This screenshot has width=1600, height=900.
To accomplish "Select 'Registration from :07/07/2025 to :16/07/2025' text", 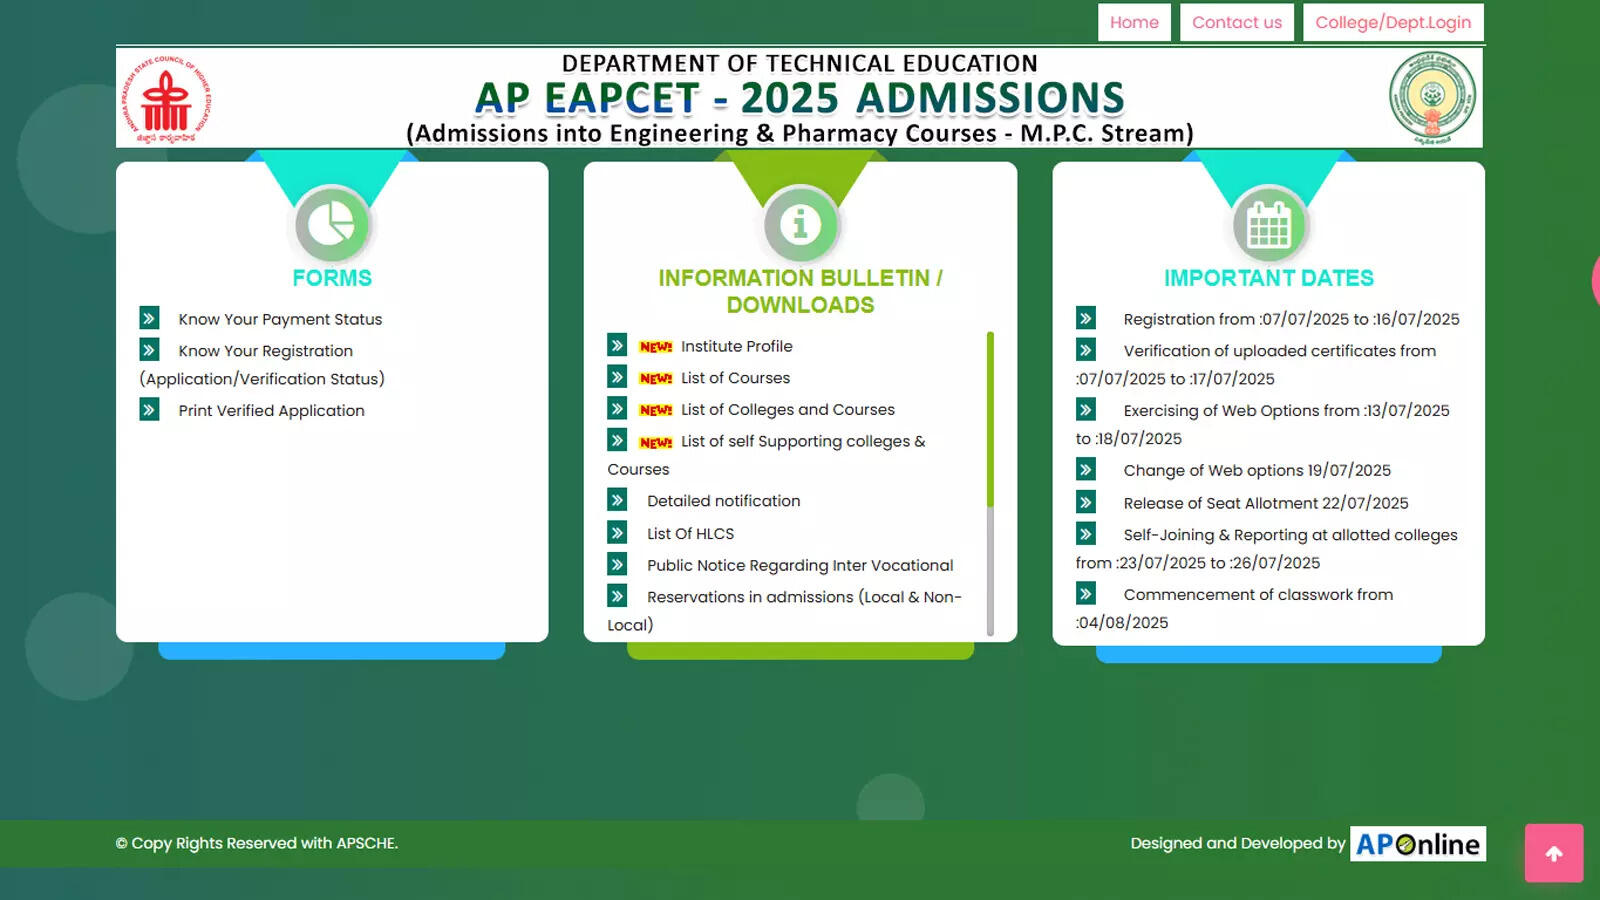I will tap(1291, 319).
